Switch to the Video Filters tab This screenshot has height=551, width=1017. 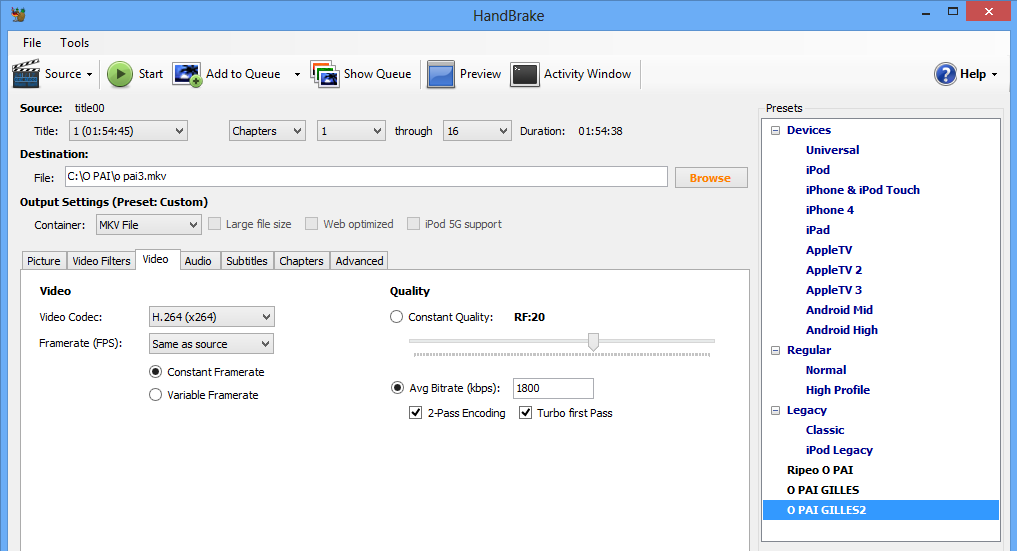click(101, 261)
